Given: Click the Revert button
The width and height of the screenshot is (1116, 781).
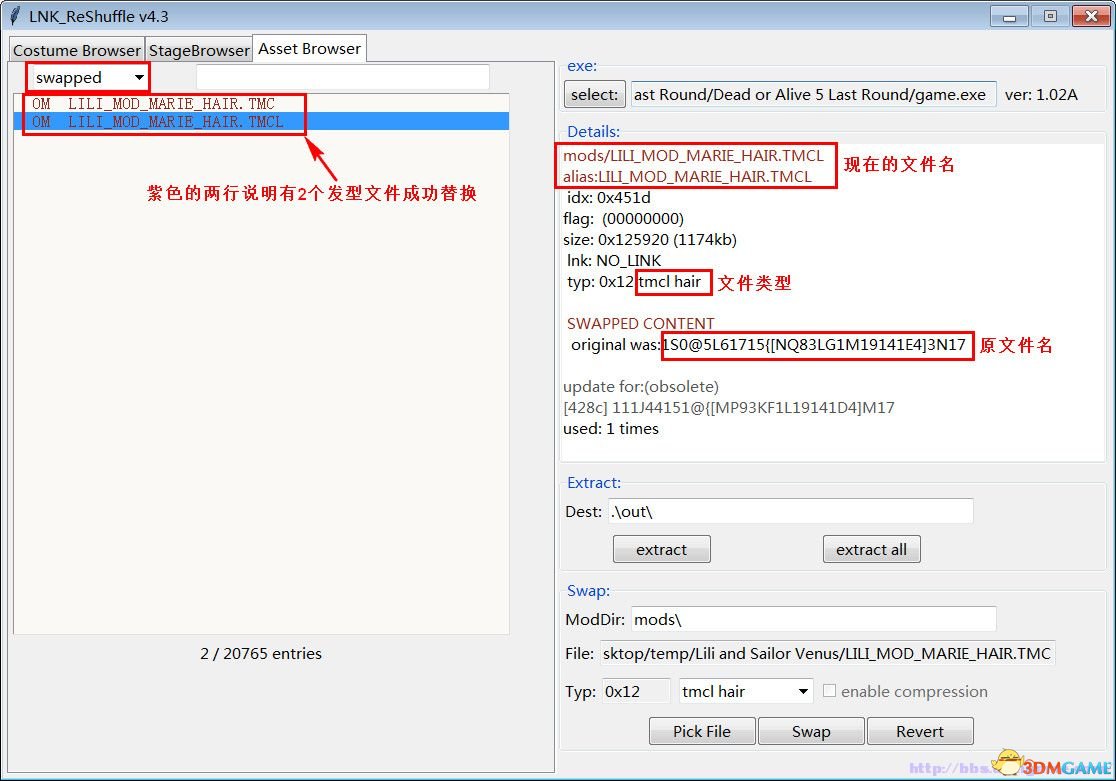Looking at the screenshot, I should 920,731.
